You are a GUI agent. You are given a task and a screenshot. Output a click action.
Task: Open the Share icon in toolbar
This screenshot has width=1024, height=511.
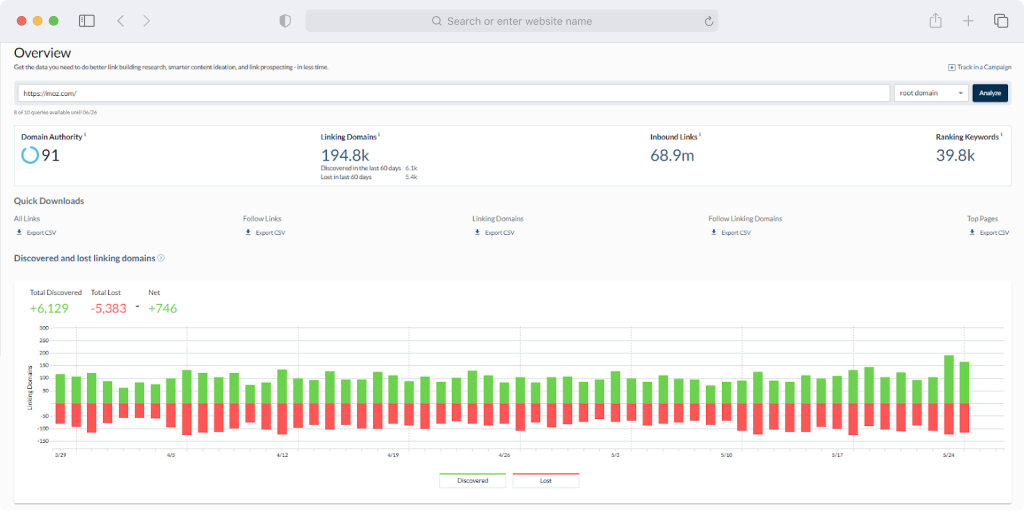[935, 21]
